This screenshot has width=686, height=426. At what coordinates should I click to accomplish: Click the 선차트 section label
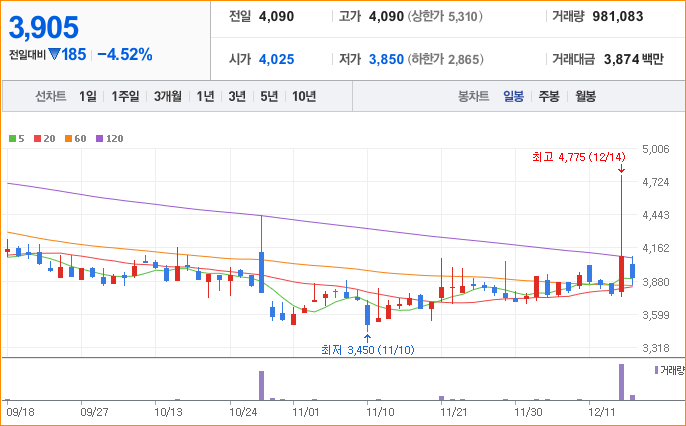click(x=51, y=96)
